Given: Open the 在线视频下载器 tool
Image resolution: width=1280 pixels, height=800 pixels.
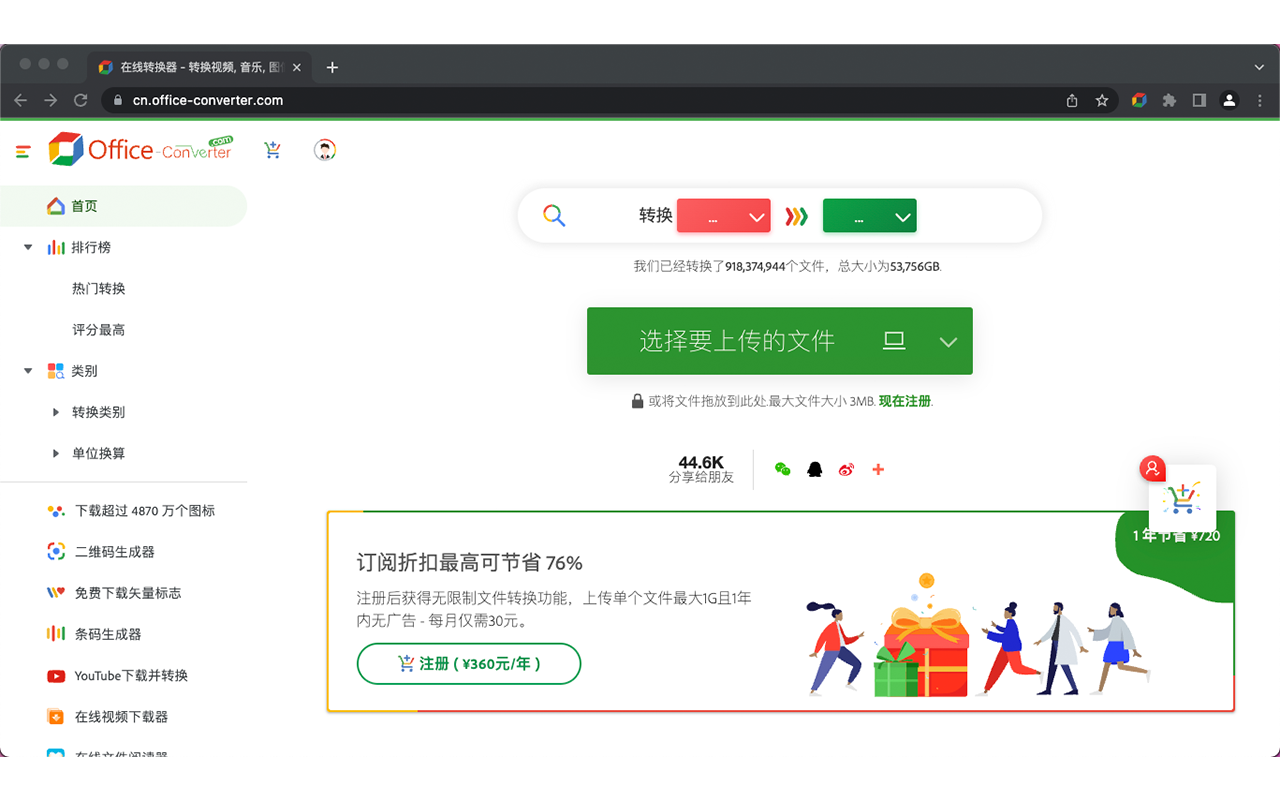Looking at the screenshot, I should (122, 716).
